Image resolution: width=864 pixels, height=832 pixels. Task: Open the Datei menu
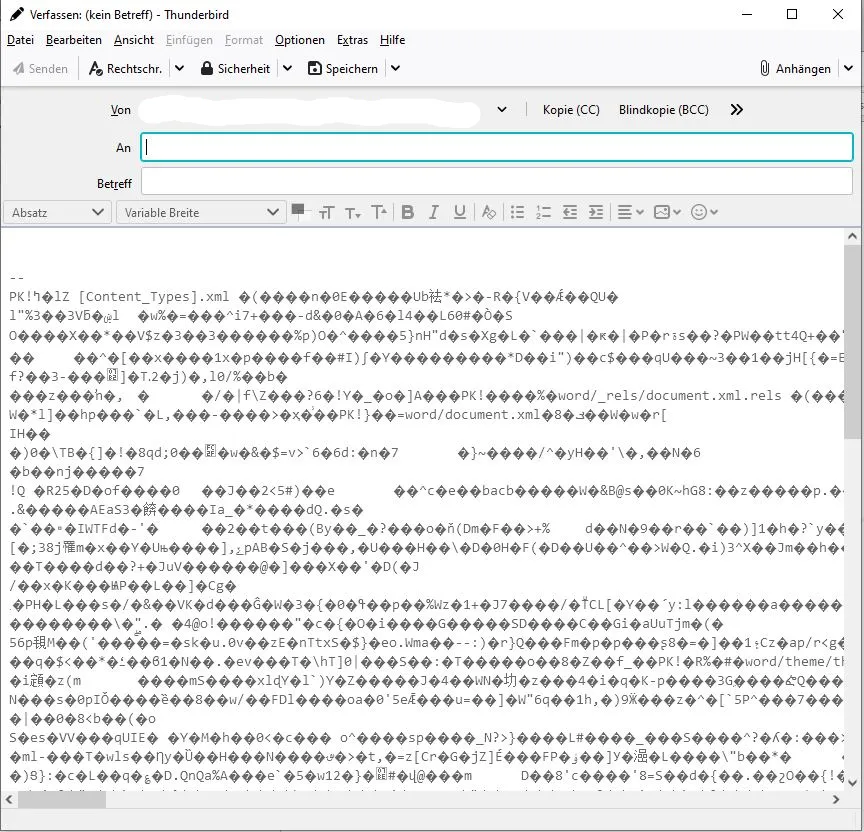20,40
